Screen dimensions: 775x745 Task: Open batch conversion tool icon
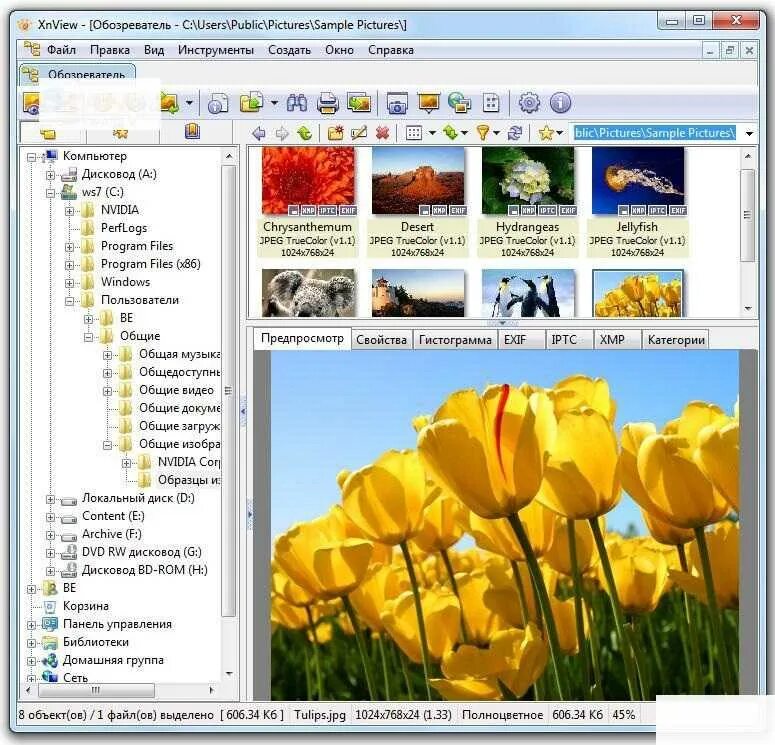click(359, 103)
